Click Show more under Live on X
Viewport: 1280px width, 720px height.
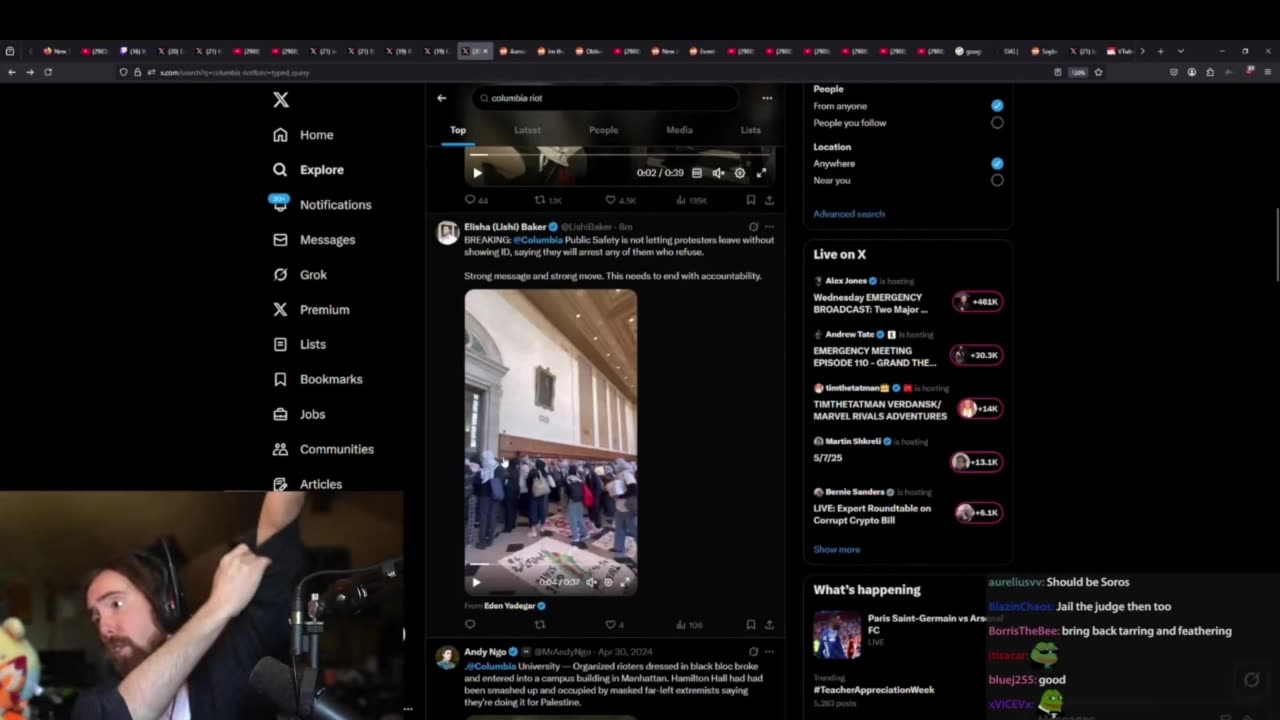(837, 550)
